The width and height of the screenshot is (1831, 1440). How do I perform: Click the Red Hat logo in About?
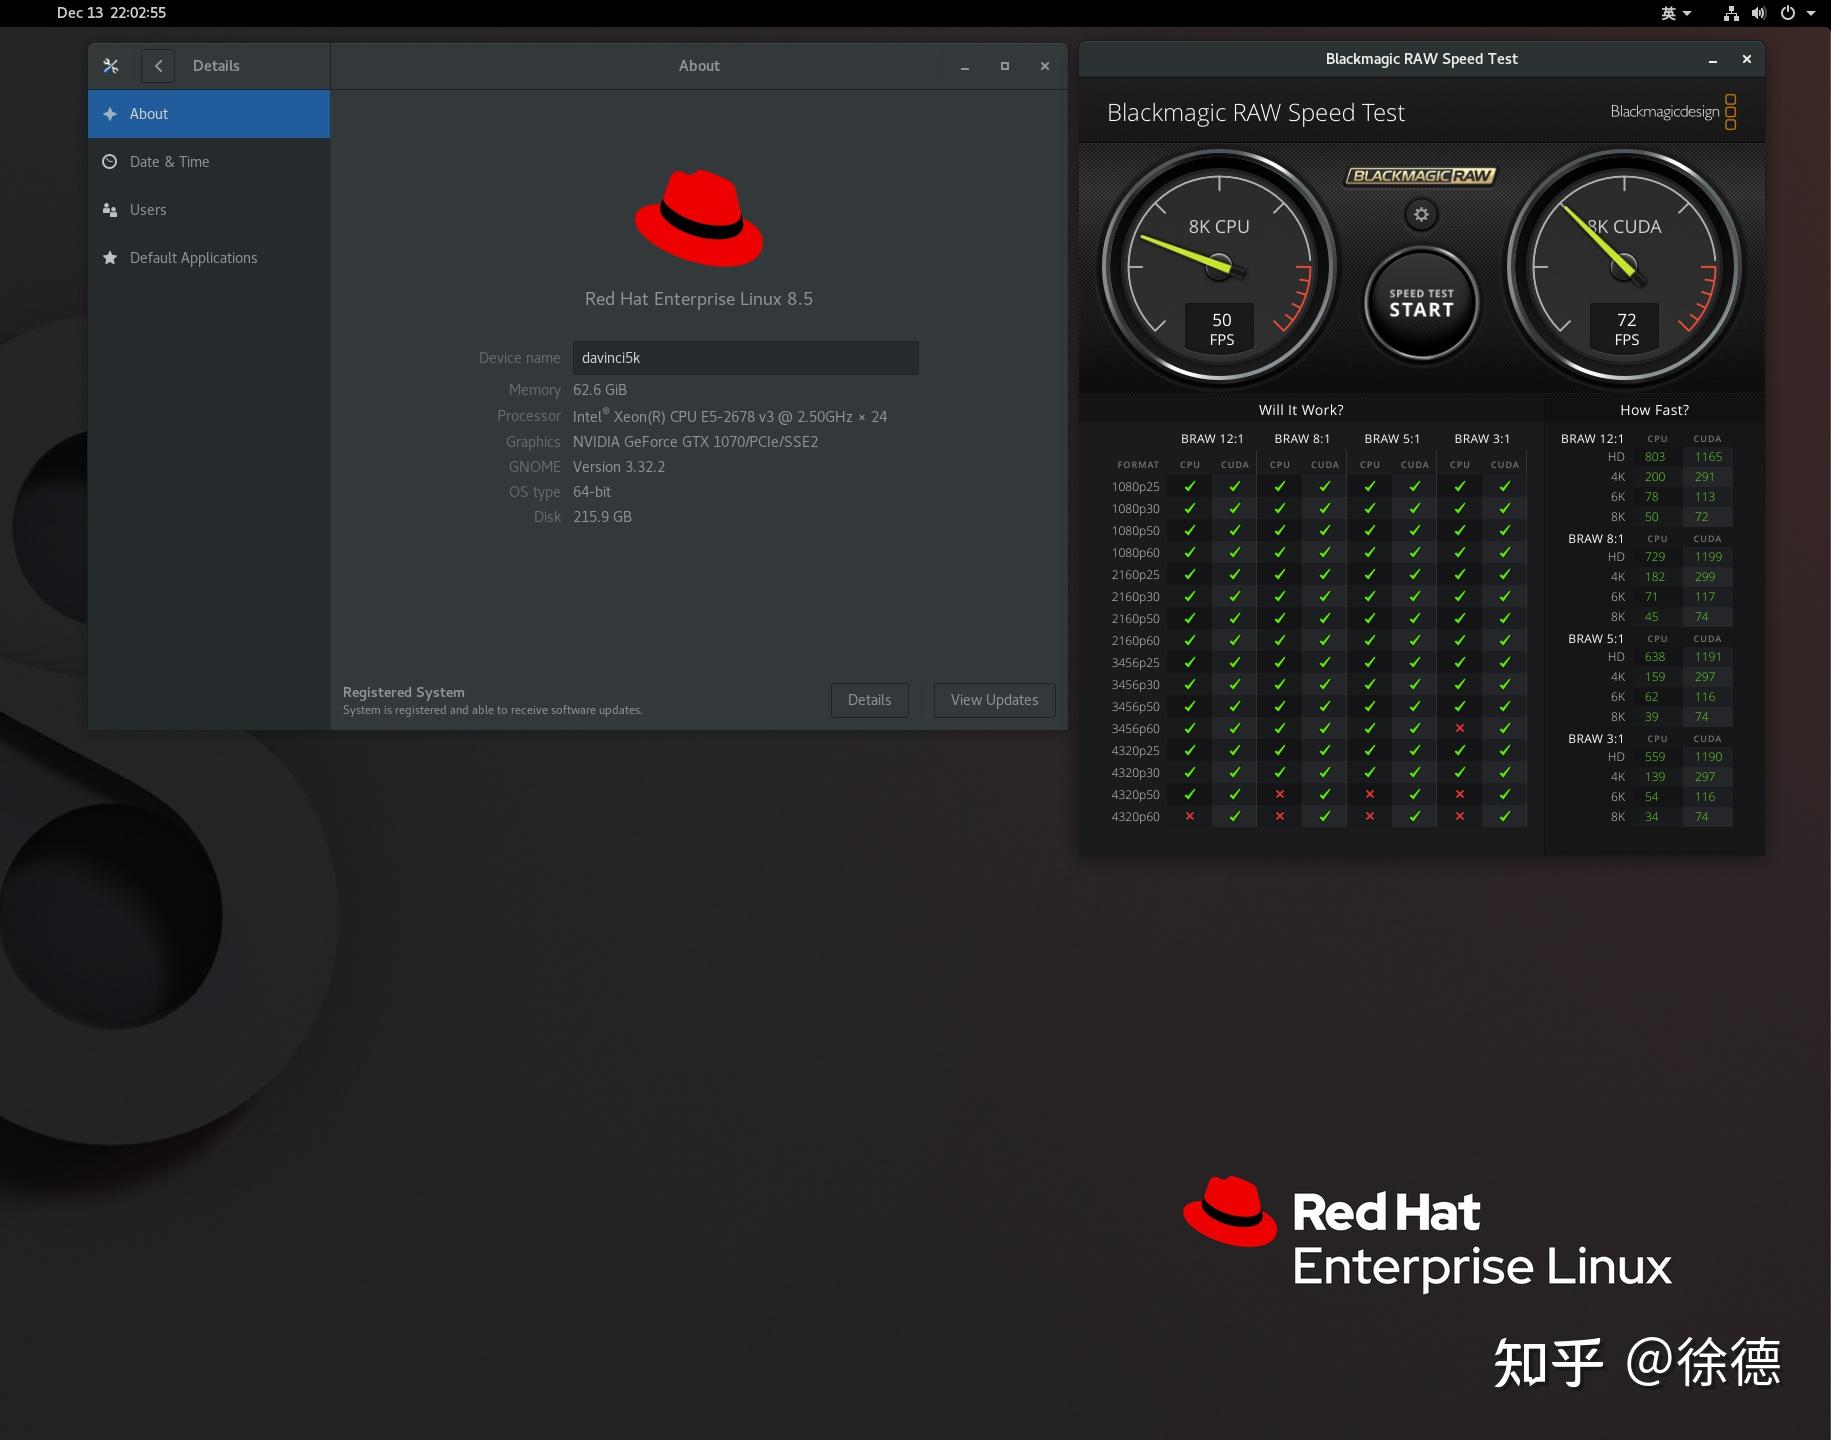tap(699, 218)
